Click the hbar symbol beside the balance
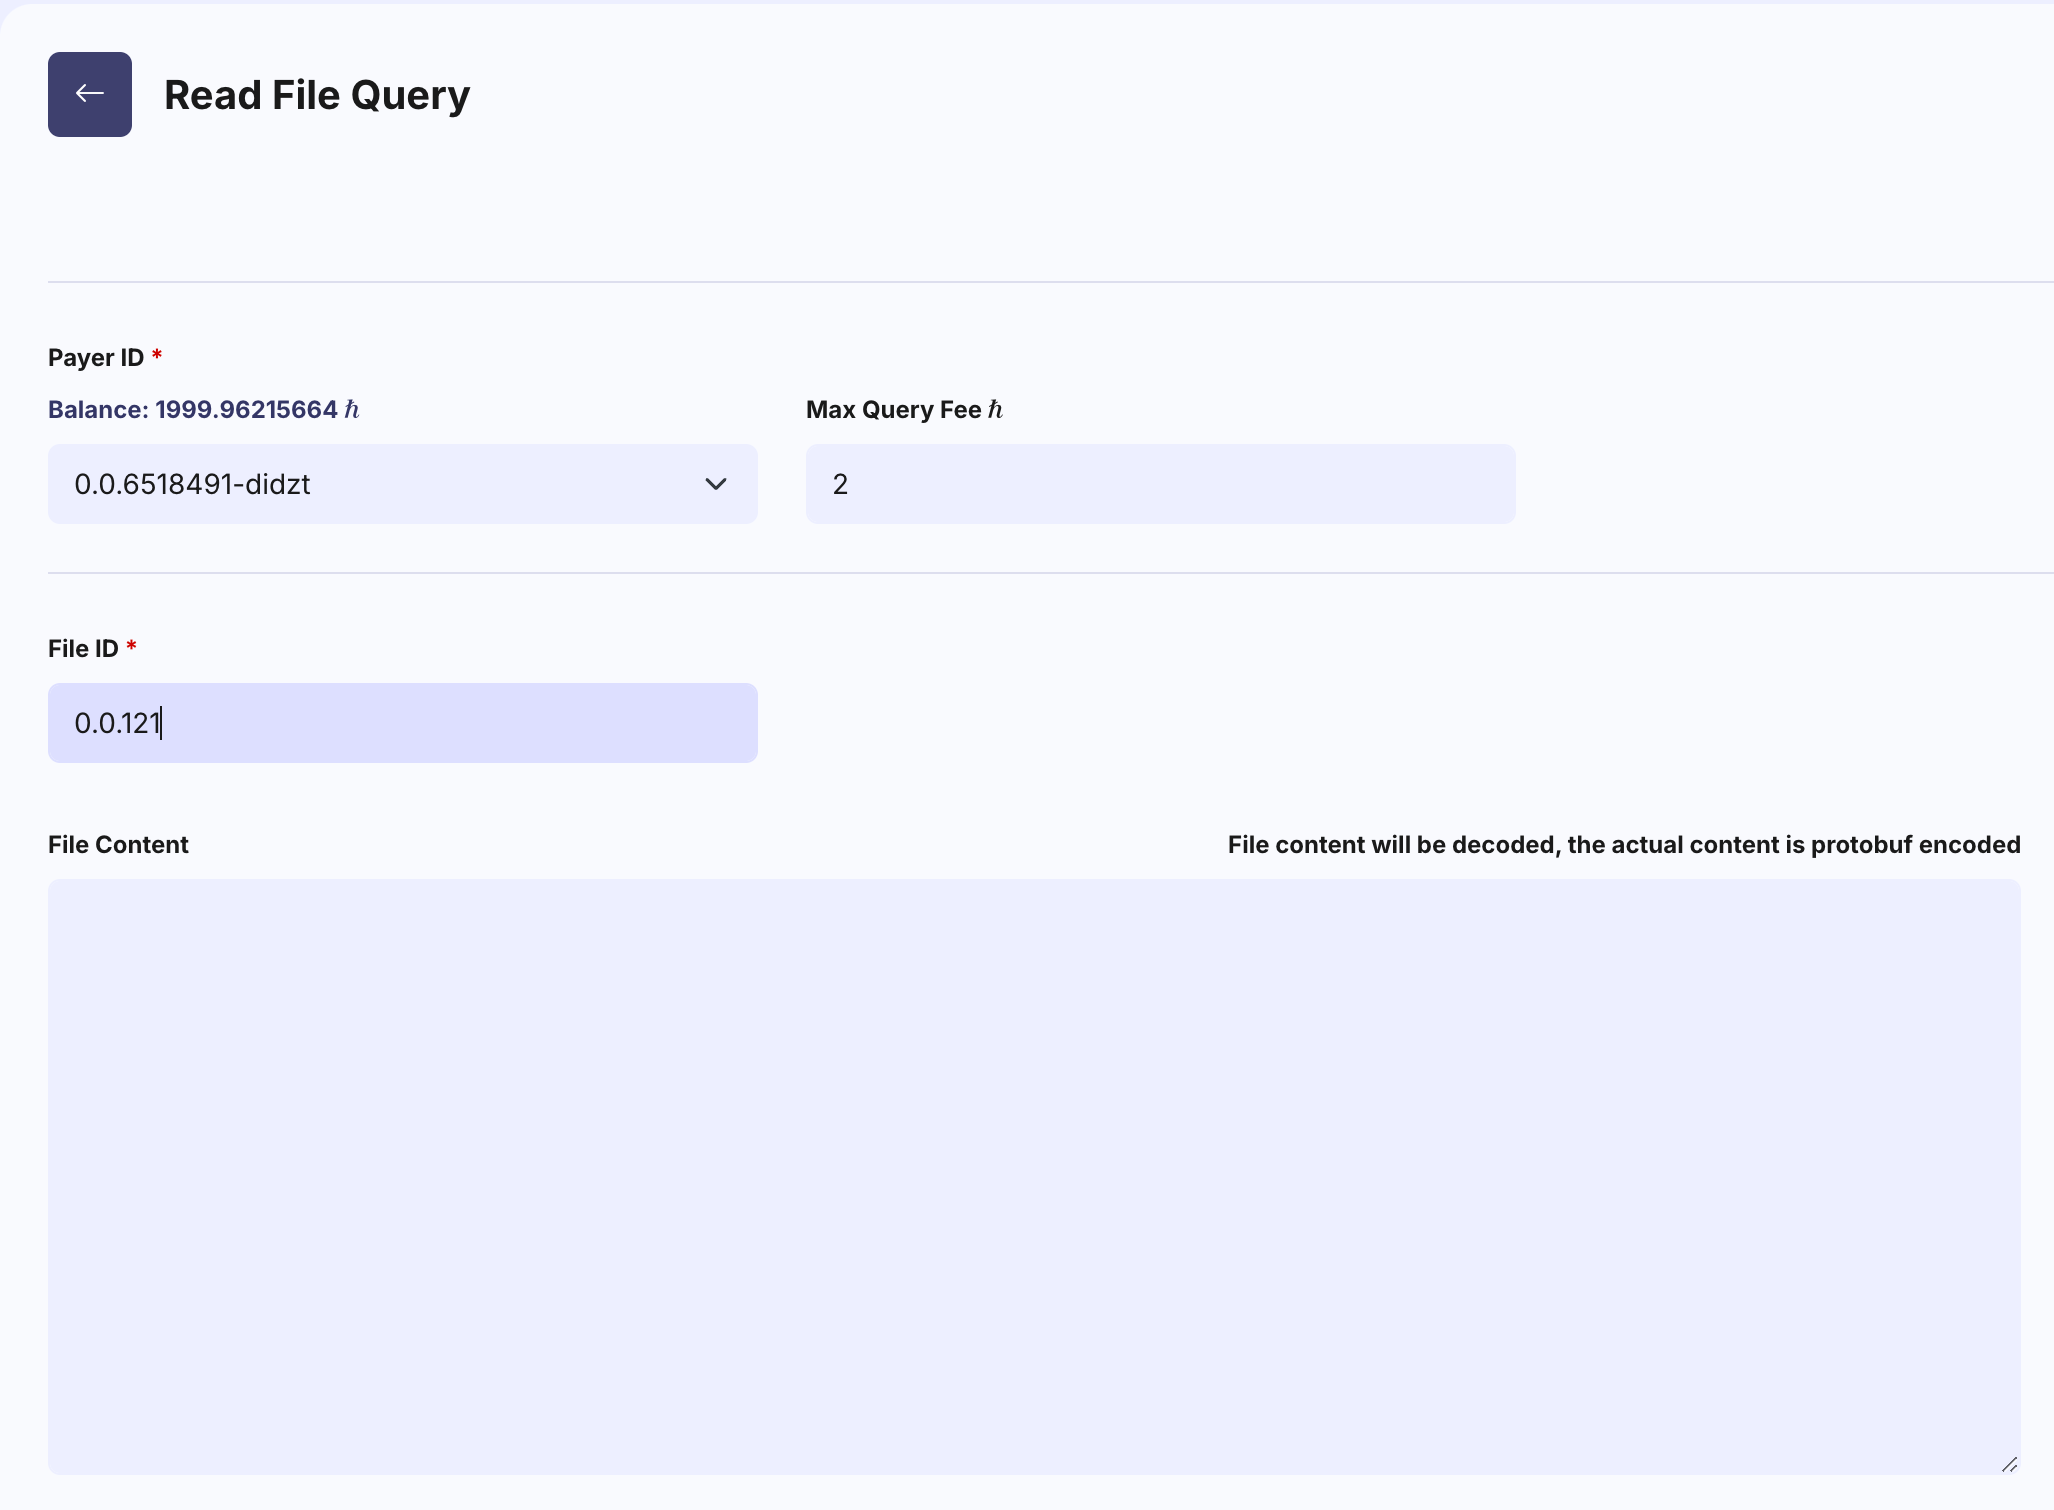2054x1510 pixels. (x=352, y=410)
